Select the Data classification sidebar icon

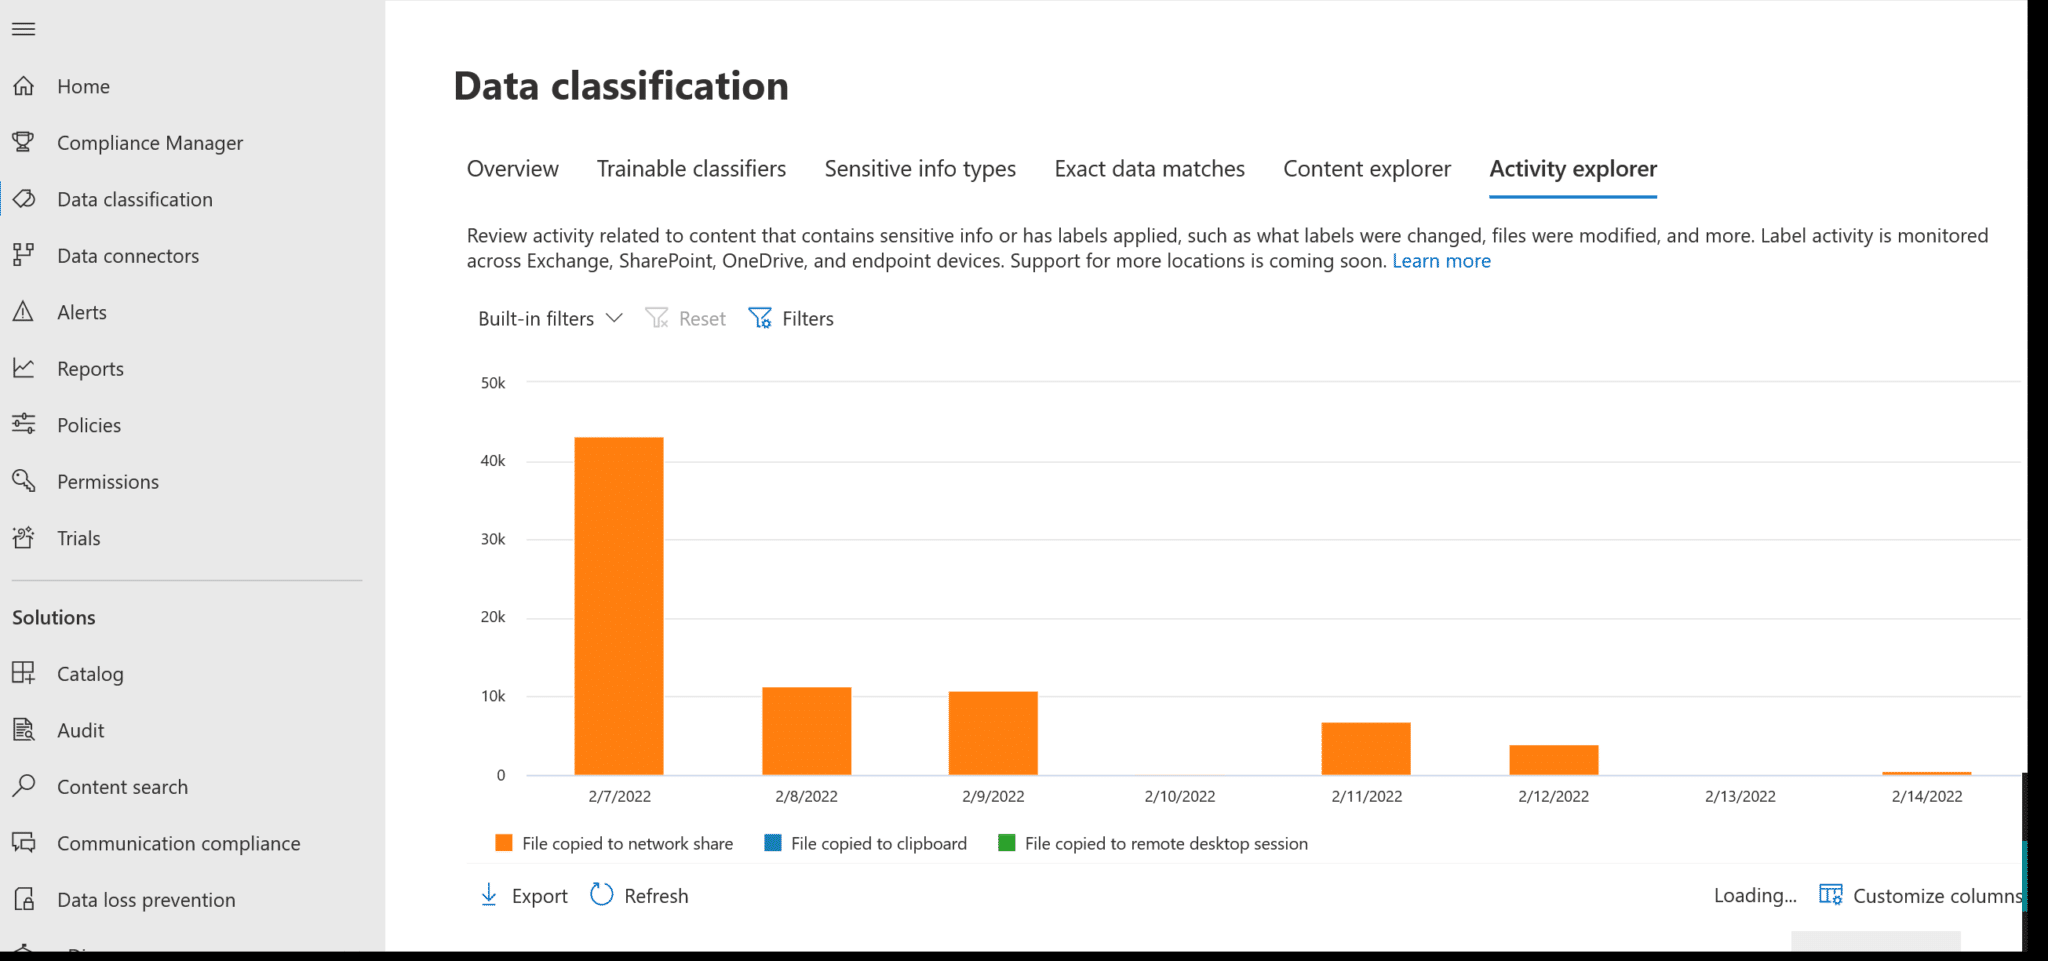pyautogui.click(x=24, y=199)
